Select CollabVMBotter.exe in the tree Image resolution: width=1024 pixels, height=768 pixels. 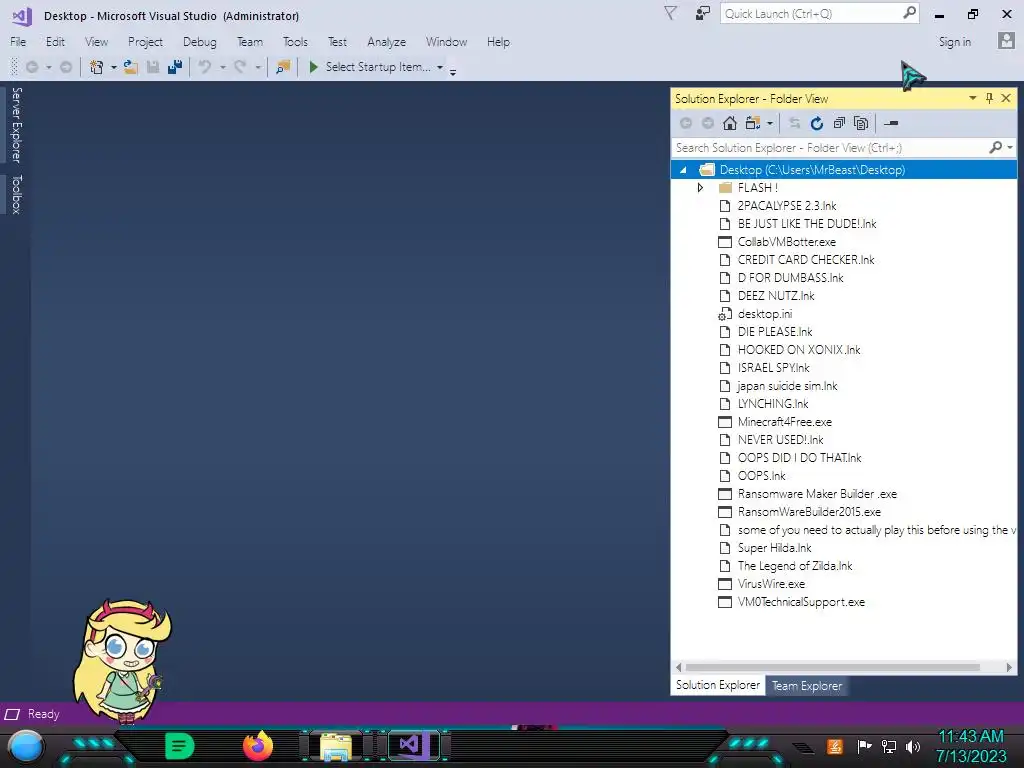pos(786,242)
